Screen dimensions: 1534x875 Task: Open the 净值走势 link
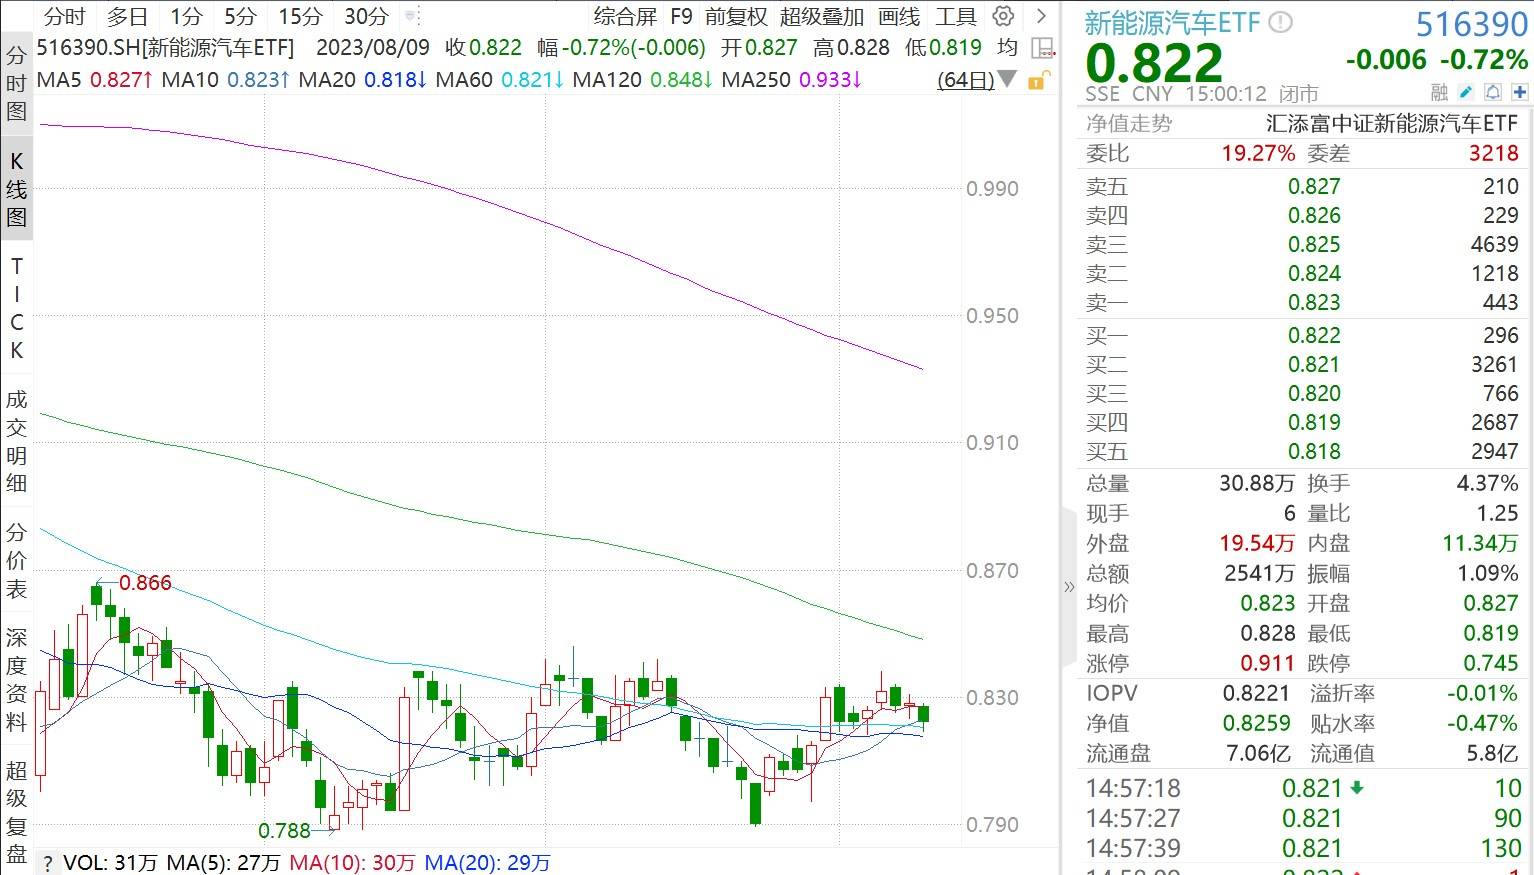[1128, 123]
